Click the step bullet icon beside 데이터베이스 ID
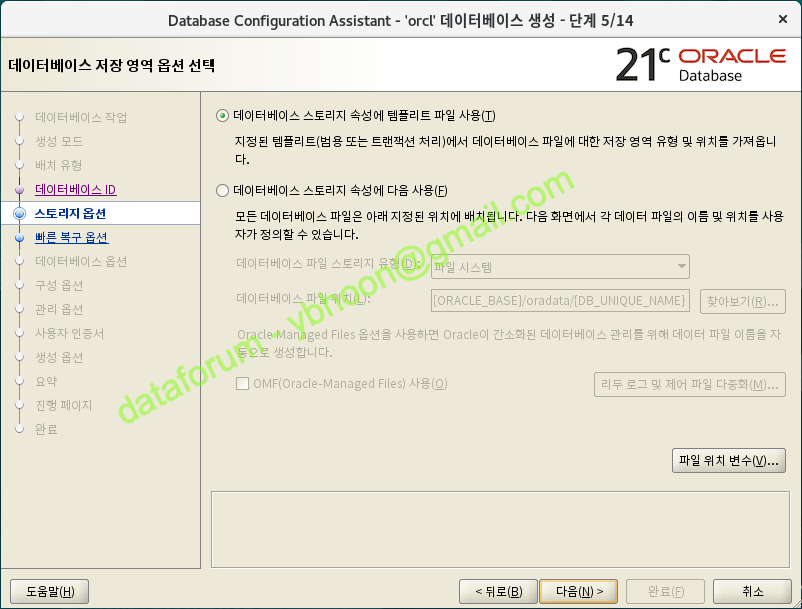Viewport: 802px width, 609px height. click(19, 190)
